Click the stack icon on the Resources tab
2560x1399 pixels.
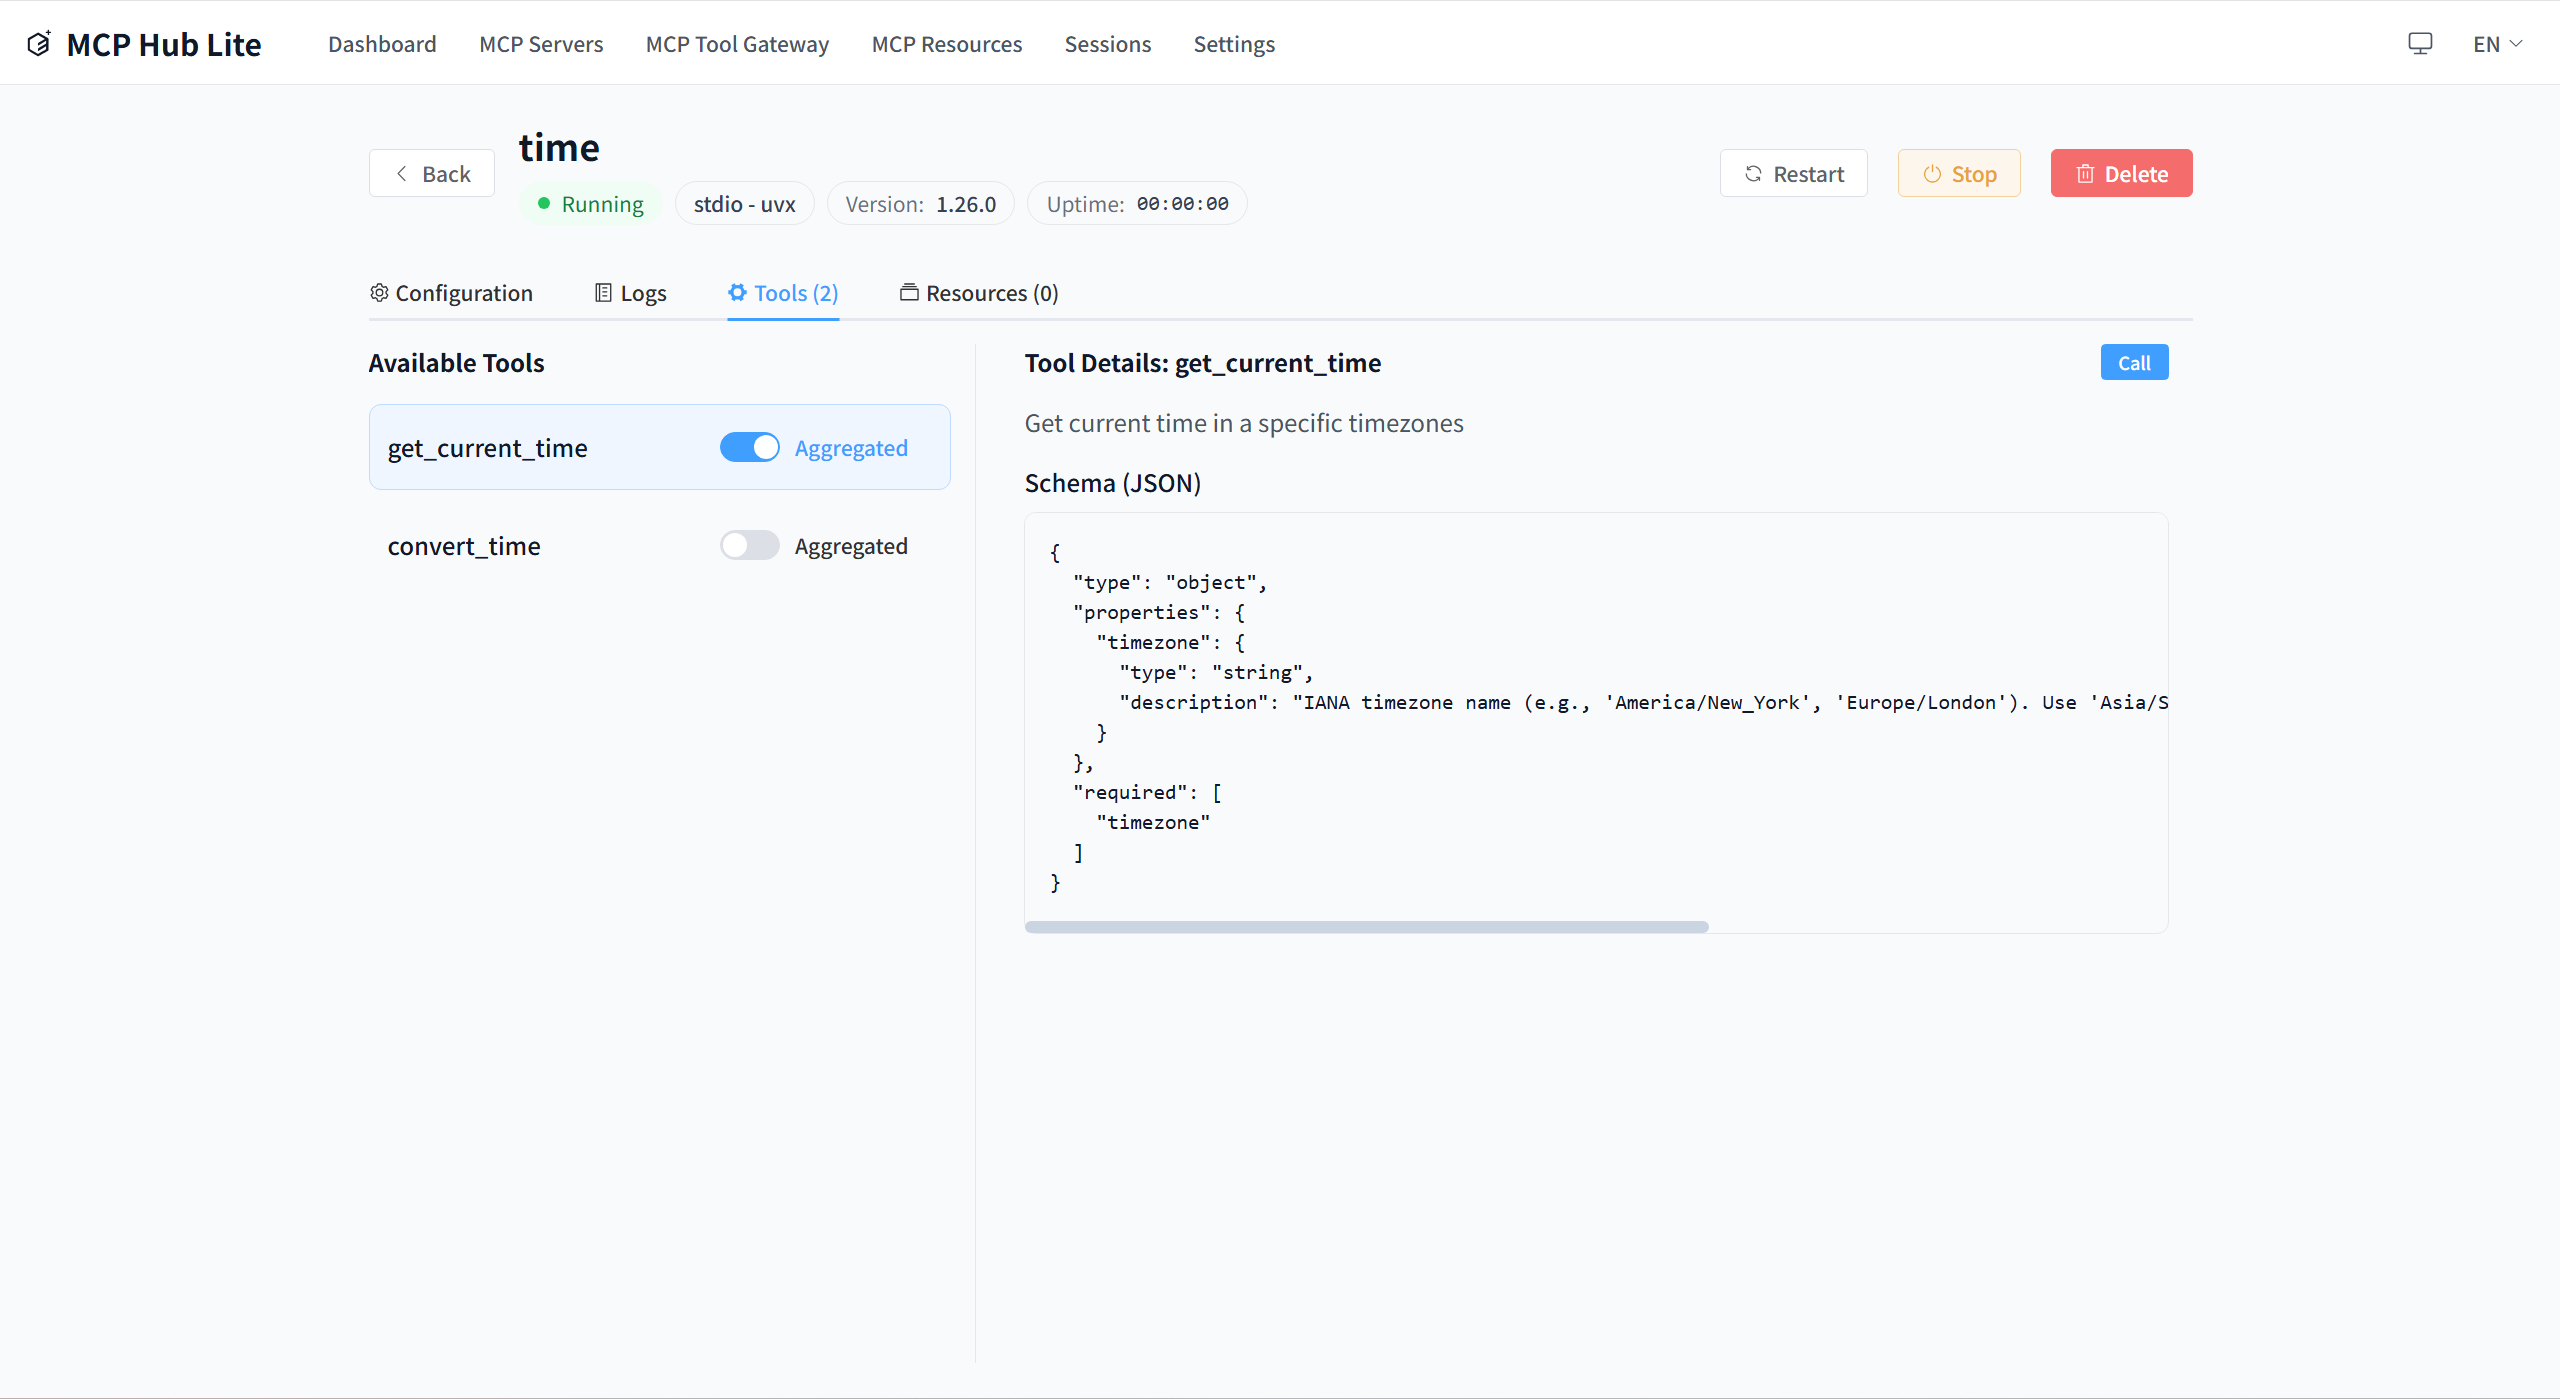tap(908, 292)
